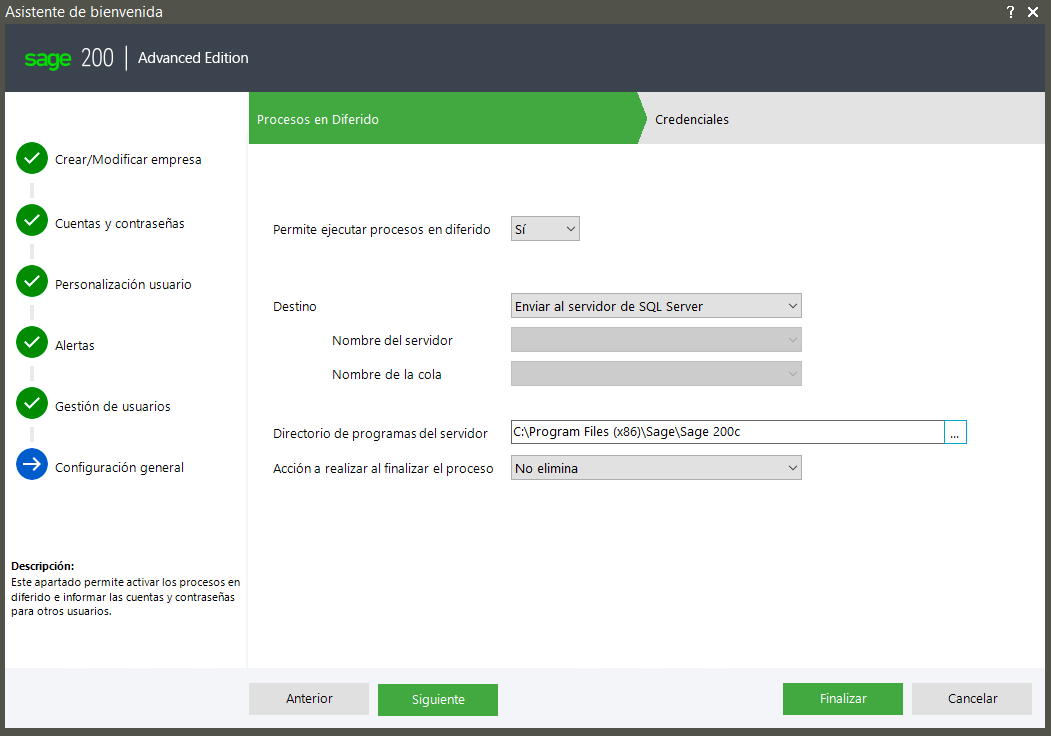Click the Acción a realizar al finalizar label

(383, 469)
